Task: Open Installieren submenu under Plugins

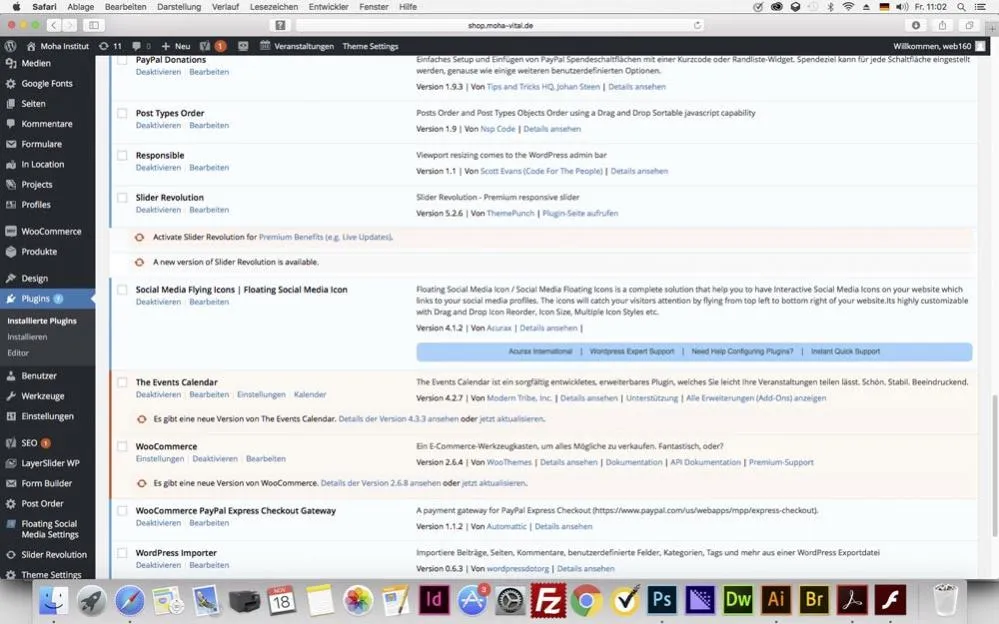Action: coord(27,337)
